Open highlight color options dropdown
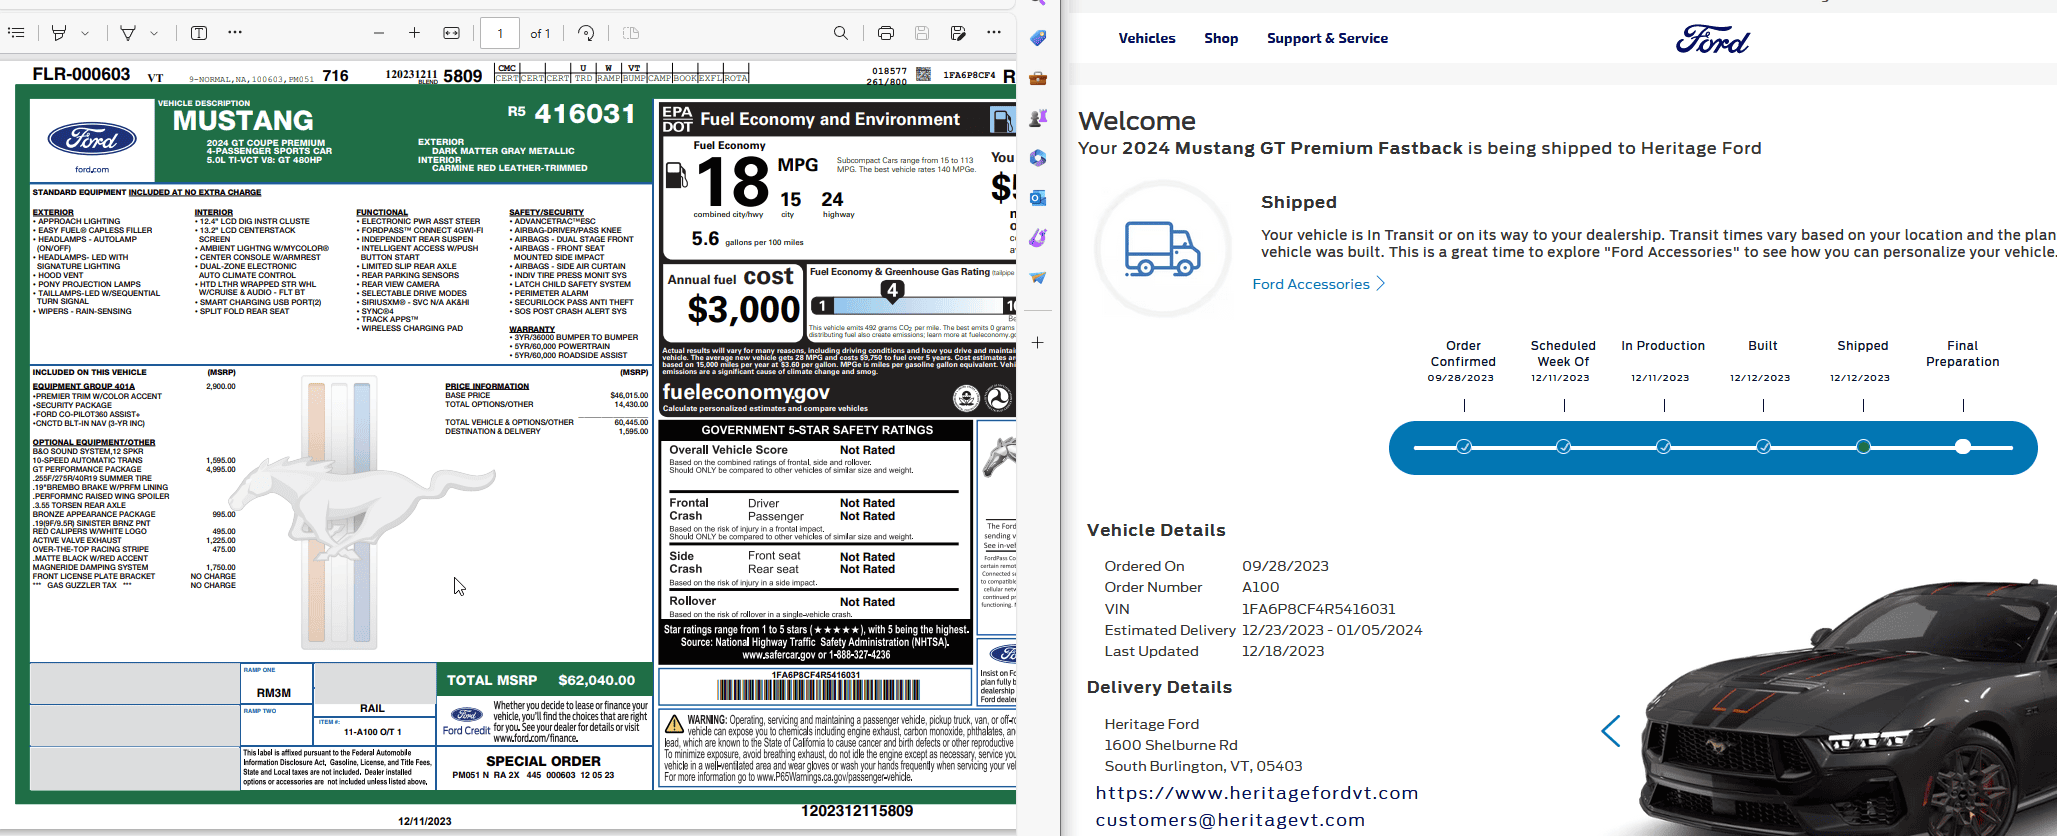 pos(85,33)
